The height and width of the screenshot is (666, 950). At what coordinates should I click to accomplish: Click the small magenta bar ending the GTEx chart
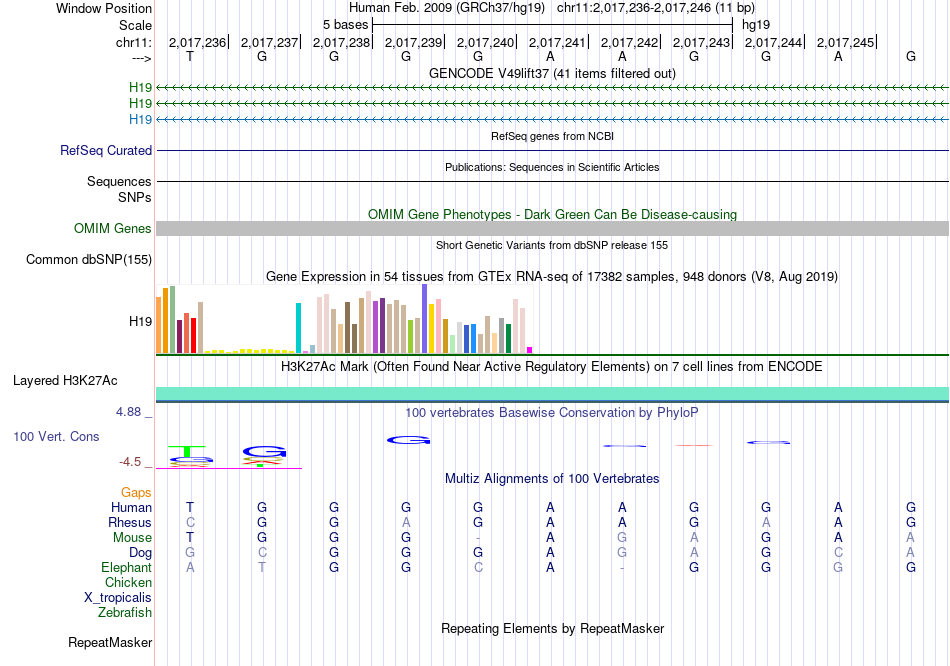tap(530, 350)
